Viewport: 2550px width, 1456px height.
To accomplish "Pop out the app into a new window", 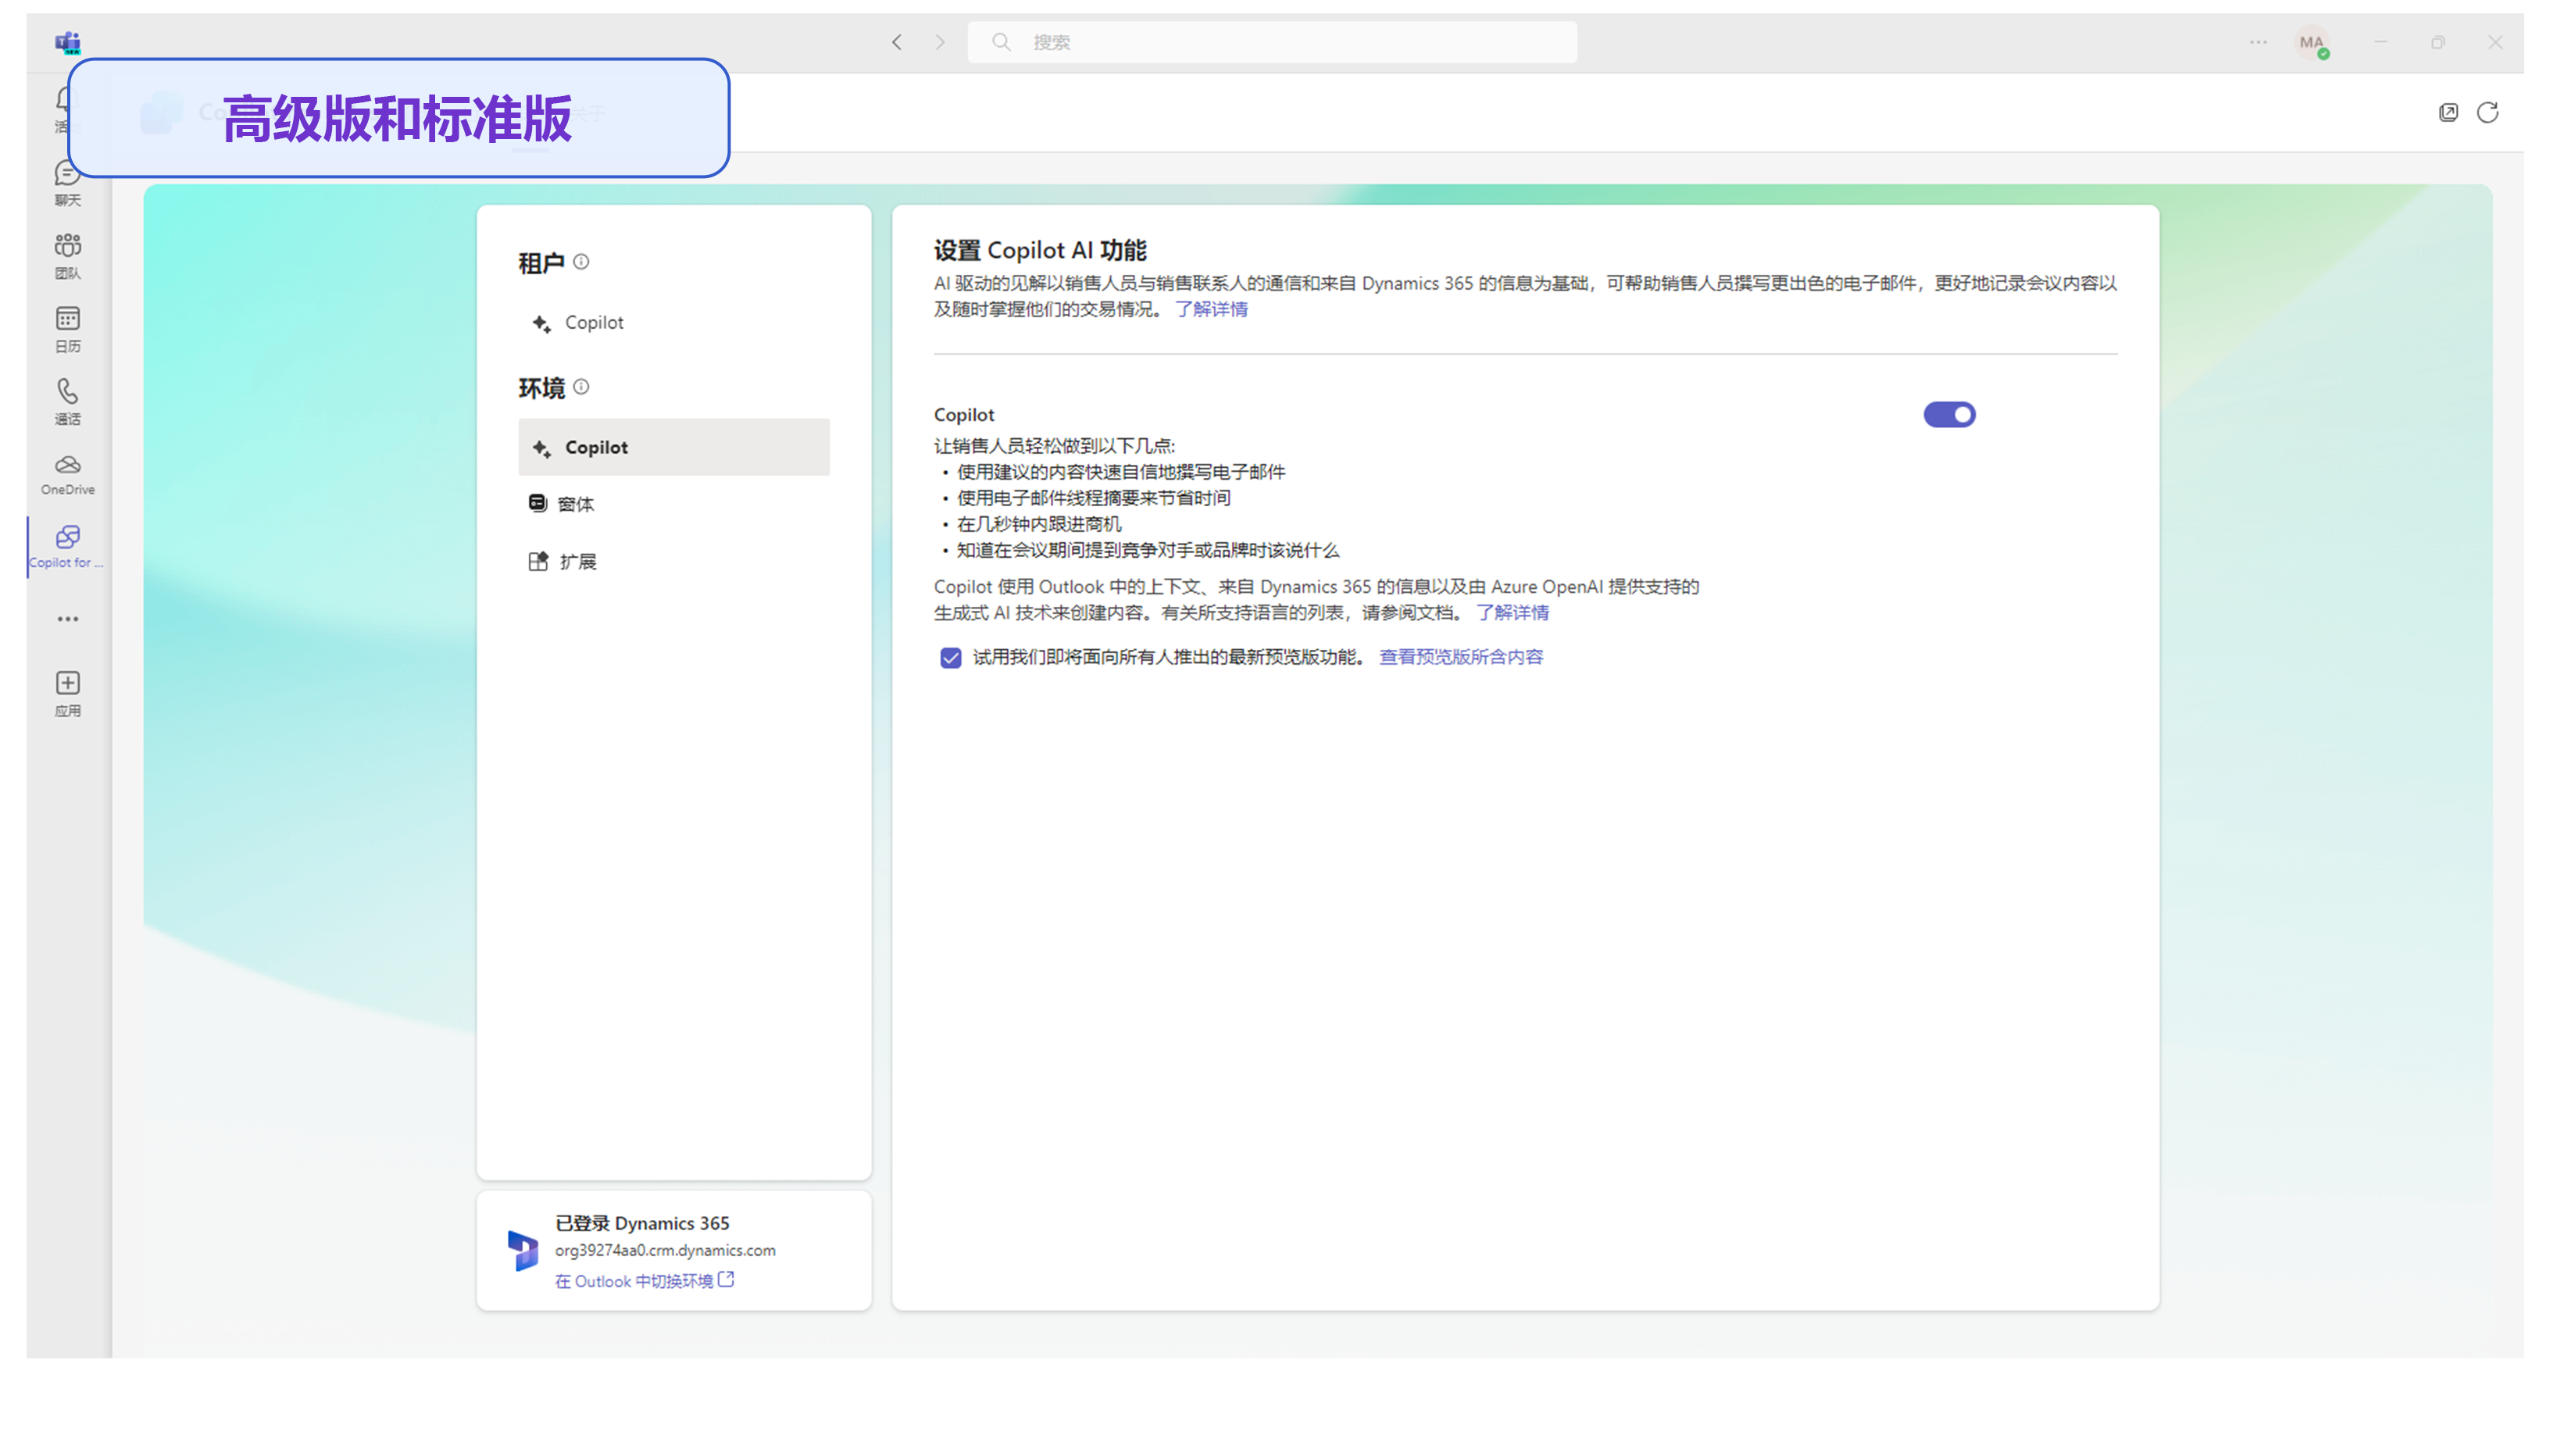I will [2448, 112].
